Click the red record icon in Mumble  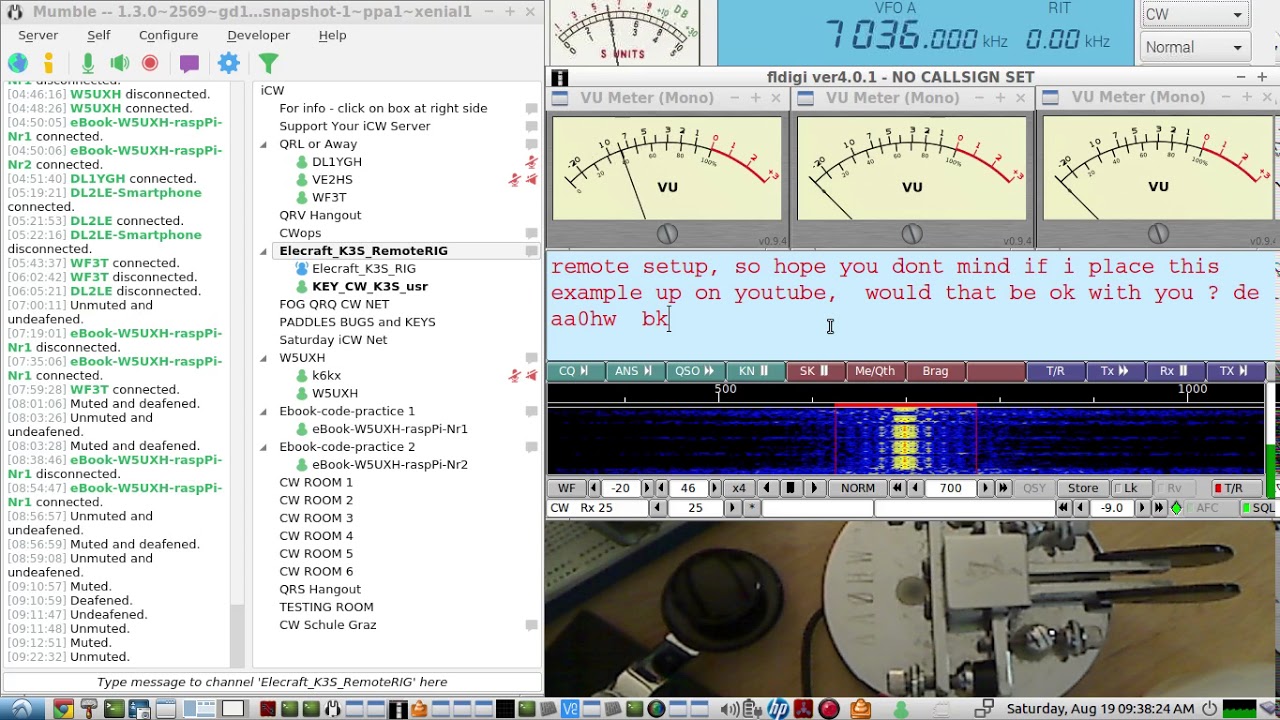(x=150, y=63)
